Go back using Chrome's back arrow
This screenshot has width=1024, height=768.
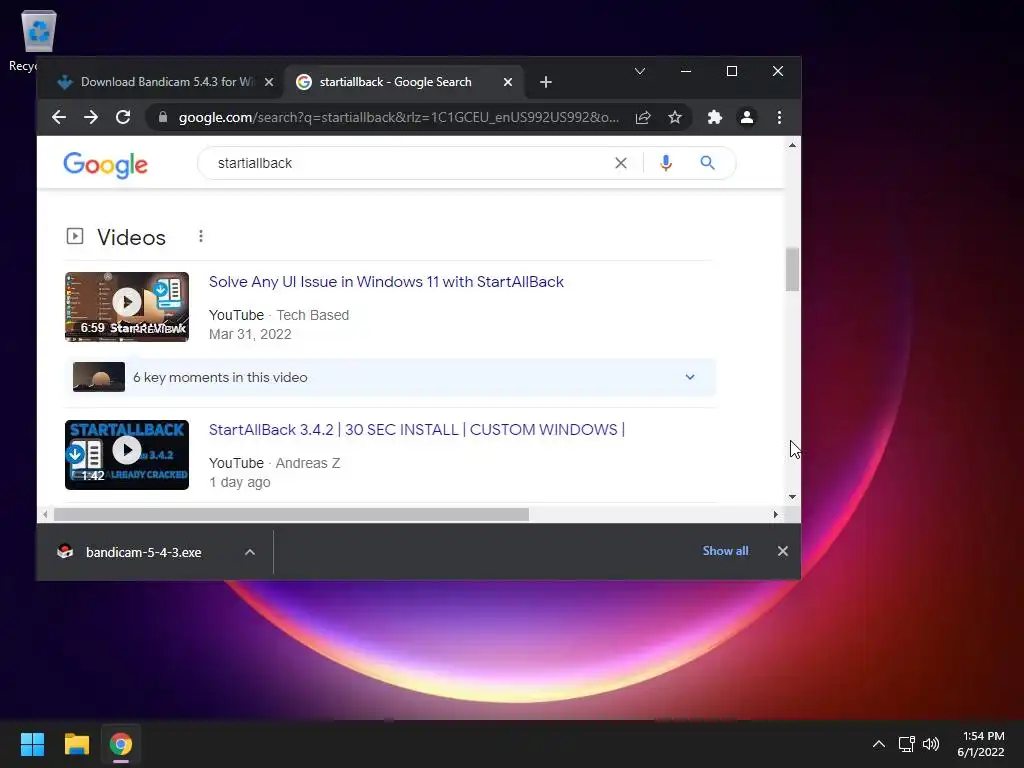click(59, 118)
